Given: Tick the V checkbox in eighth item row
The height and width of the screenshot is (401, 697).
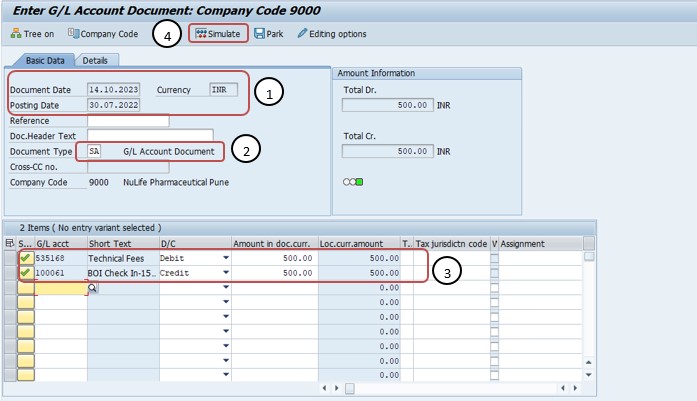Looking at the screenshot, I should pyautogui.click(x=494, y=361).
